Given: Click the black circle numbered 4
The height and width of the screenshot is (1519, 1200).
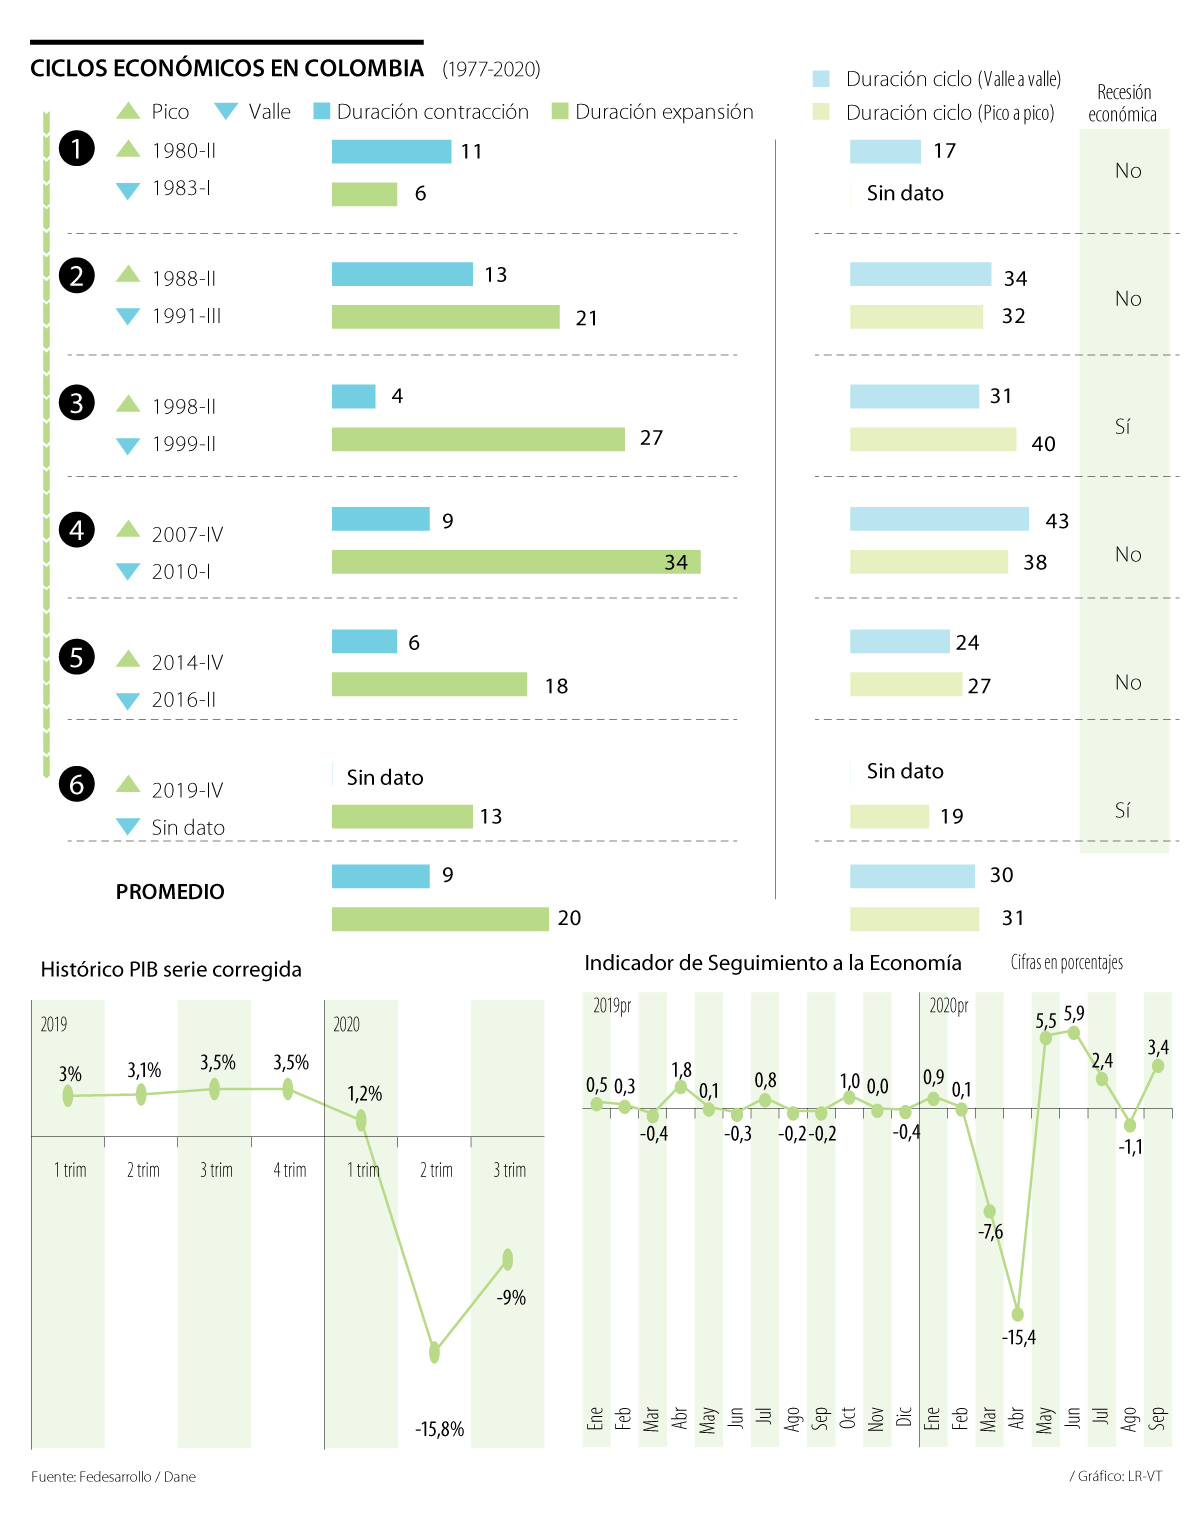Looking at the screenshot, I should coord(77,529).
